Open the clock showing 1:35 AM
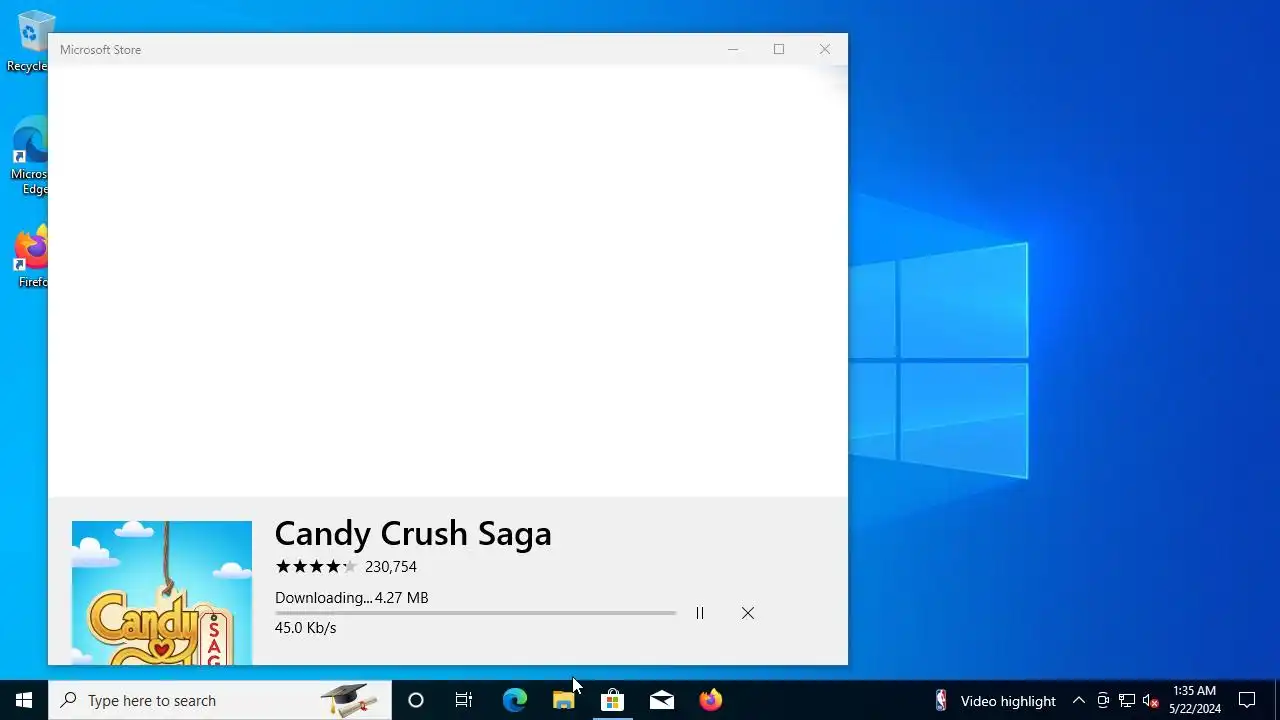The width and height of the screenshot is (1280, 720). [x=1195, y=700]
